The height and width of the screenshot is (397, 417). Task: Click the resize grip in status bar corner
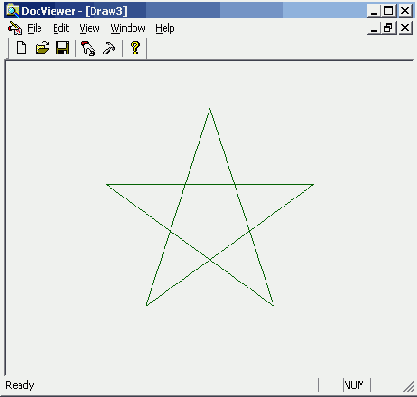(409, 386)
